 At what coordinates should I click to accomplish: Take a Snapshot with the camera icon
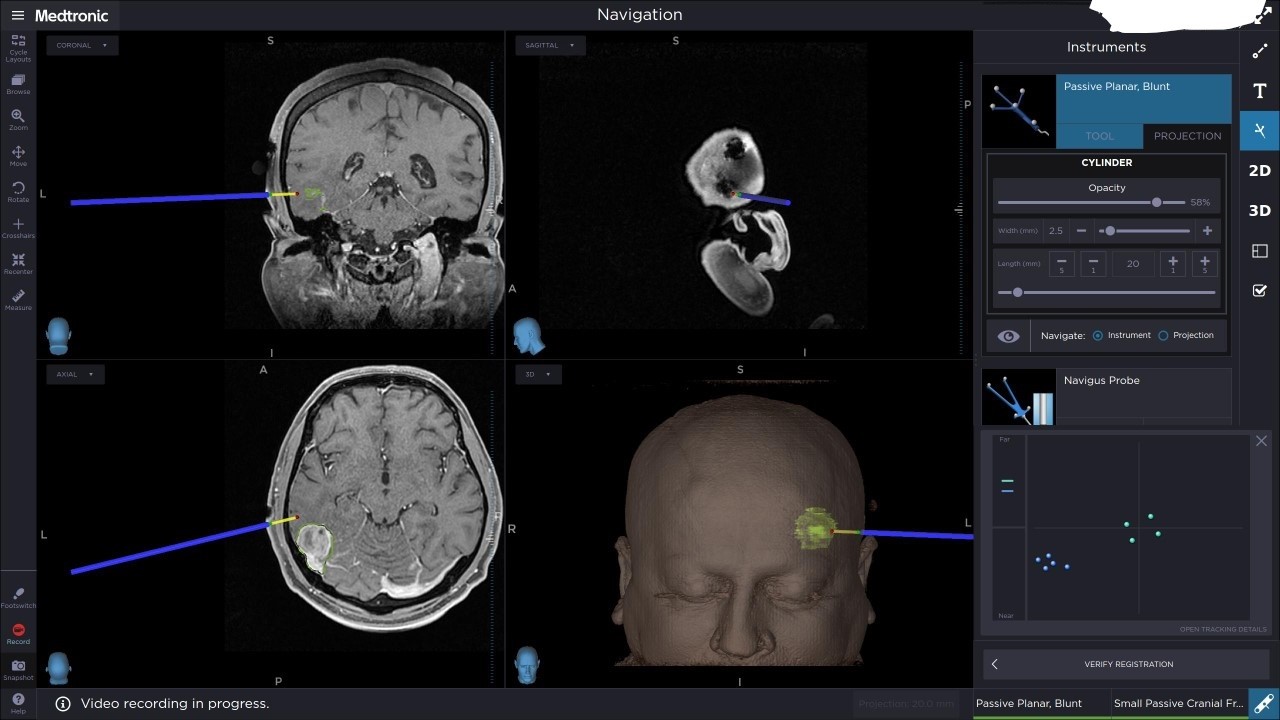(x=18, y=666)
